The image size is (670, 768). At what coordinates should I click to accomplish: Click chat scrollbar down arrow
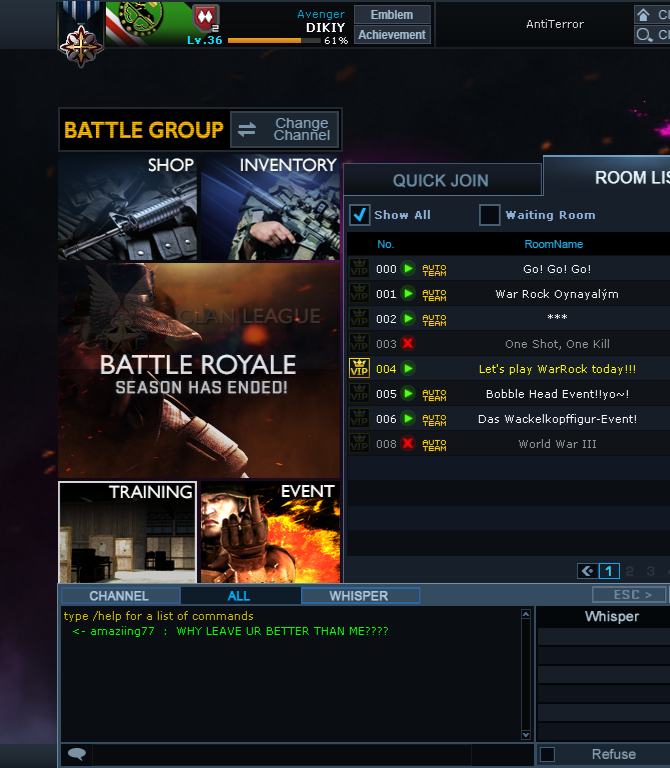click(526, 735)
